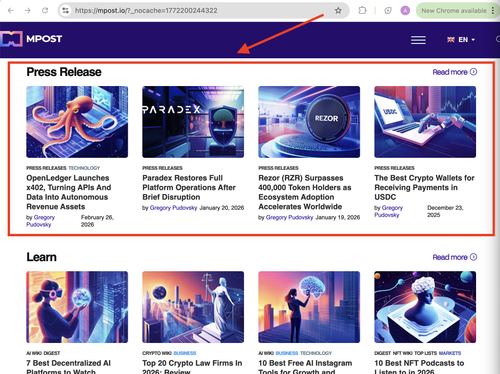500x374 pixels.
Task: Open Rezor (RZR) Surpasses 400,000 headline
Action: [x=305, y=192]
